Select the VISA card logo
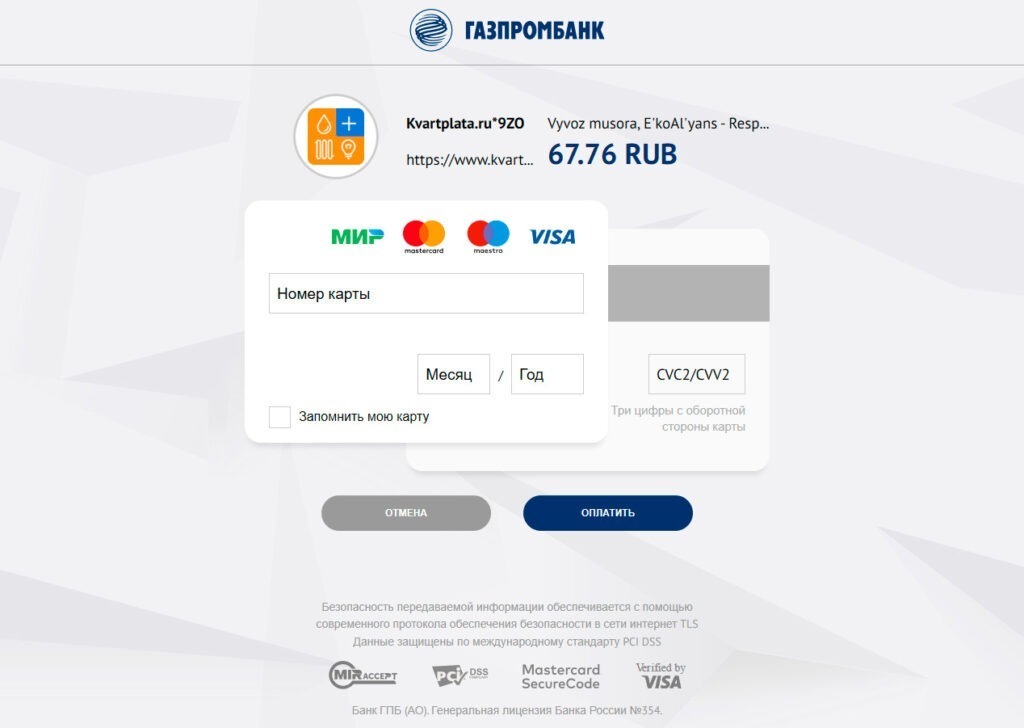The image size is (1024, 728). coord(552,236)
